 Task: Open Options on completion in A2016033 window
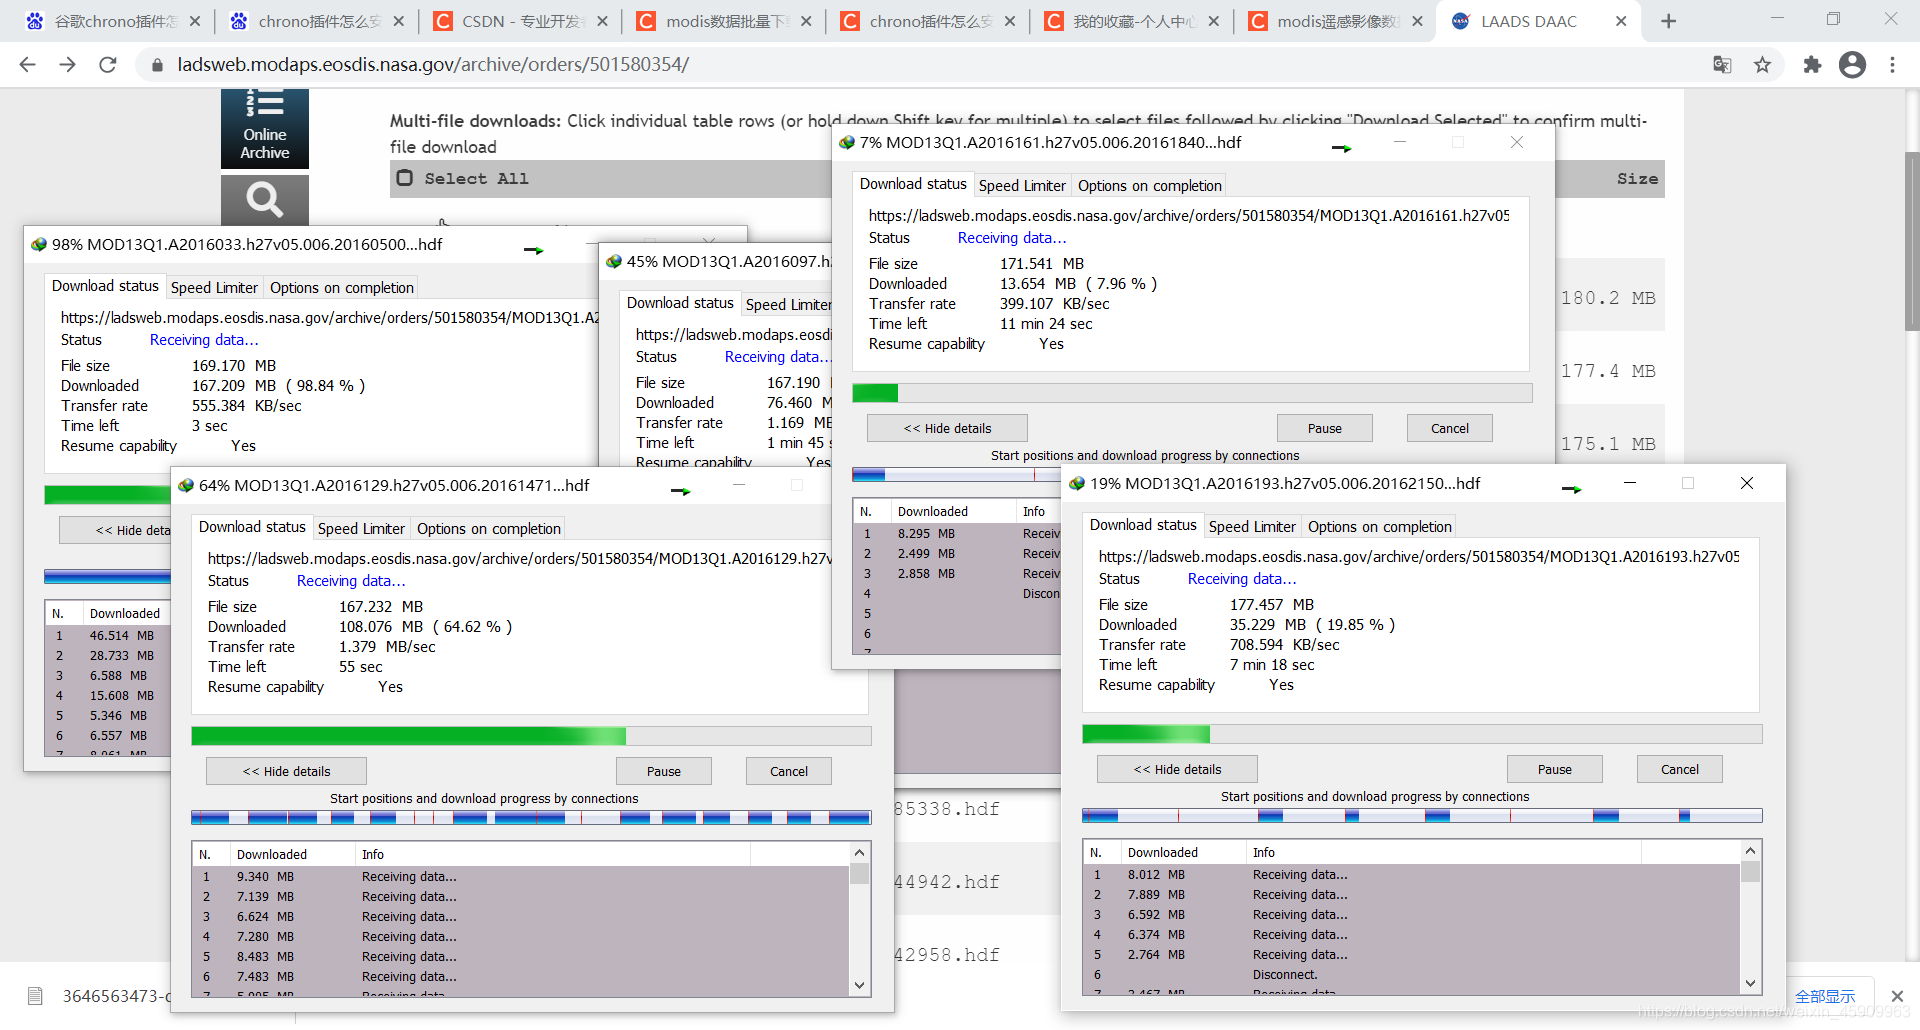point(341,287)
